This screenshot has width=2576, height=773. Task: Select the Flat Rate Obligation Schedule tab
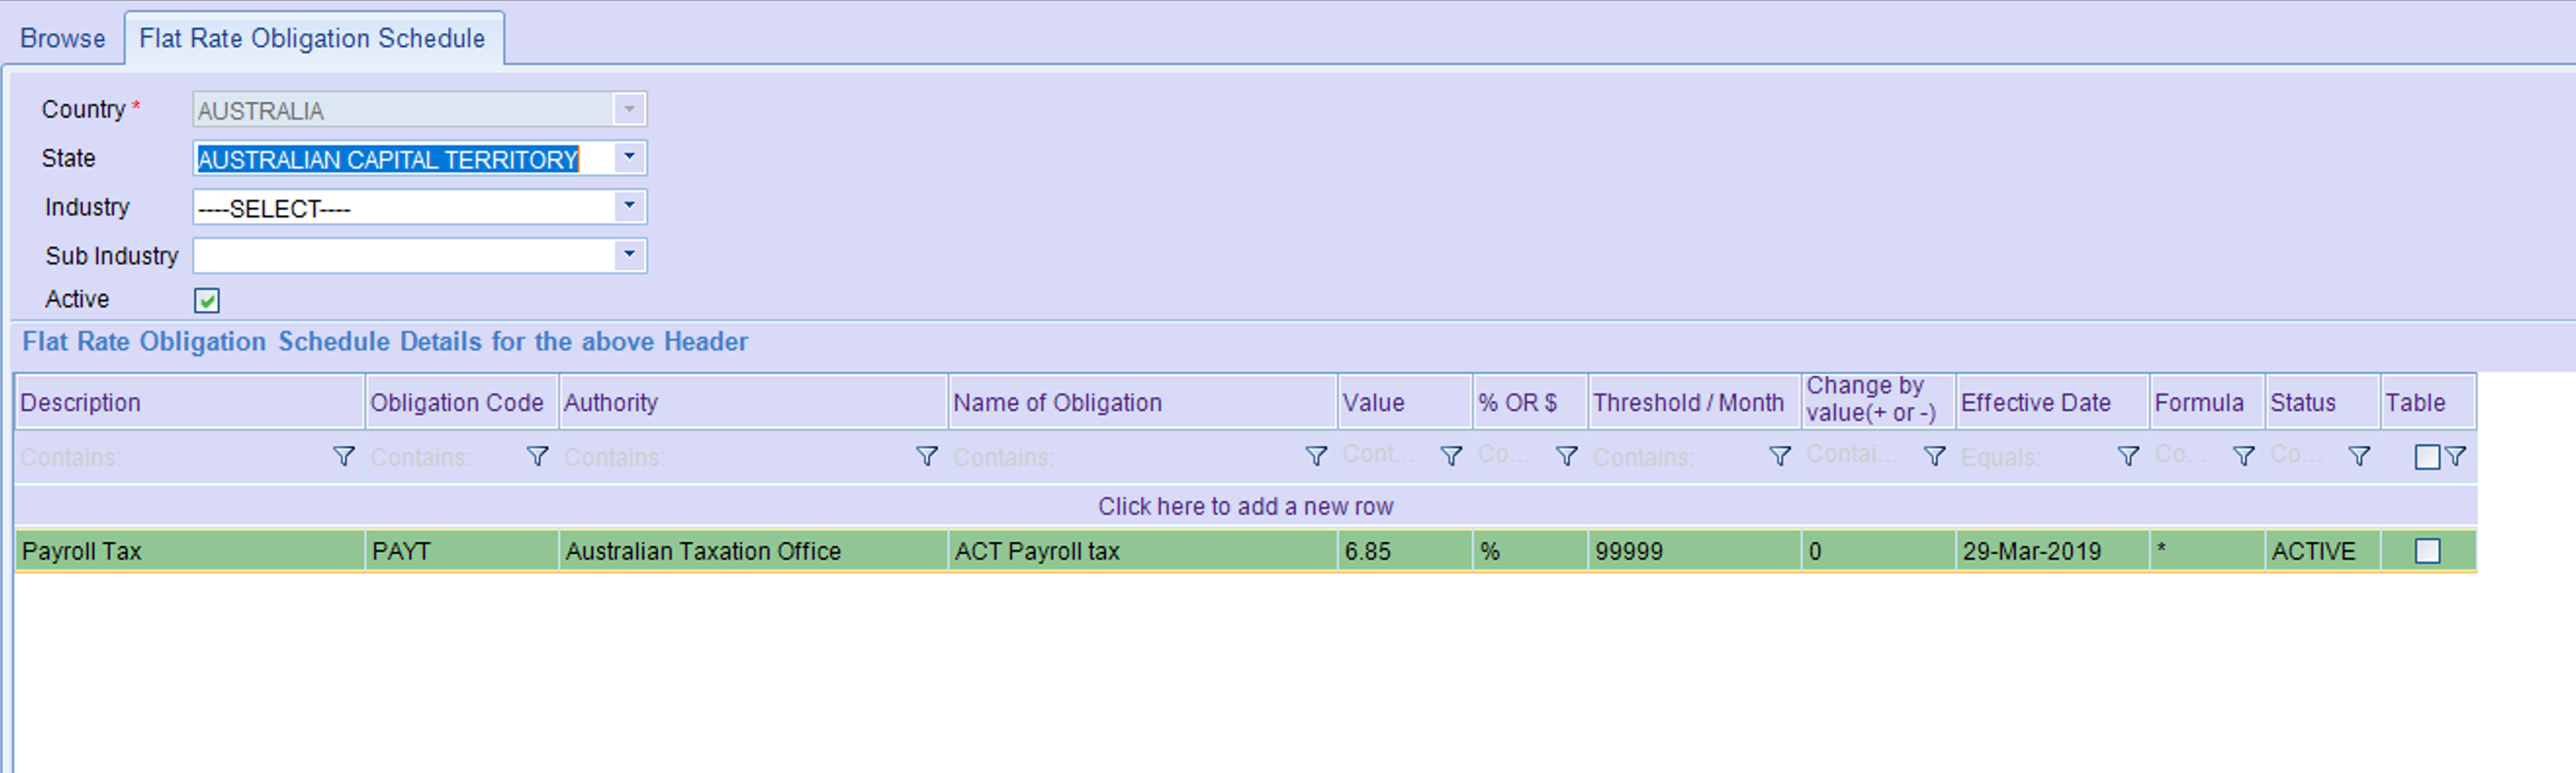312,39
